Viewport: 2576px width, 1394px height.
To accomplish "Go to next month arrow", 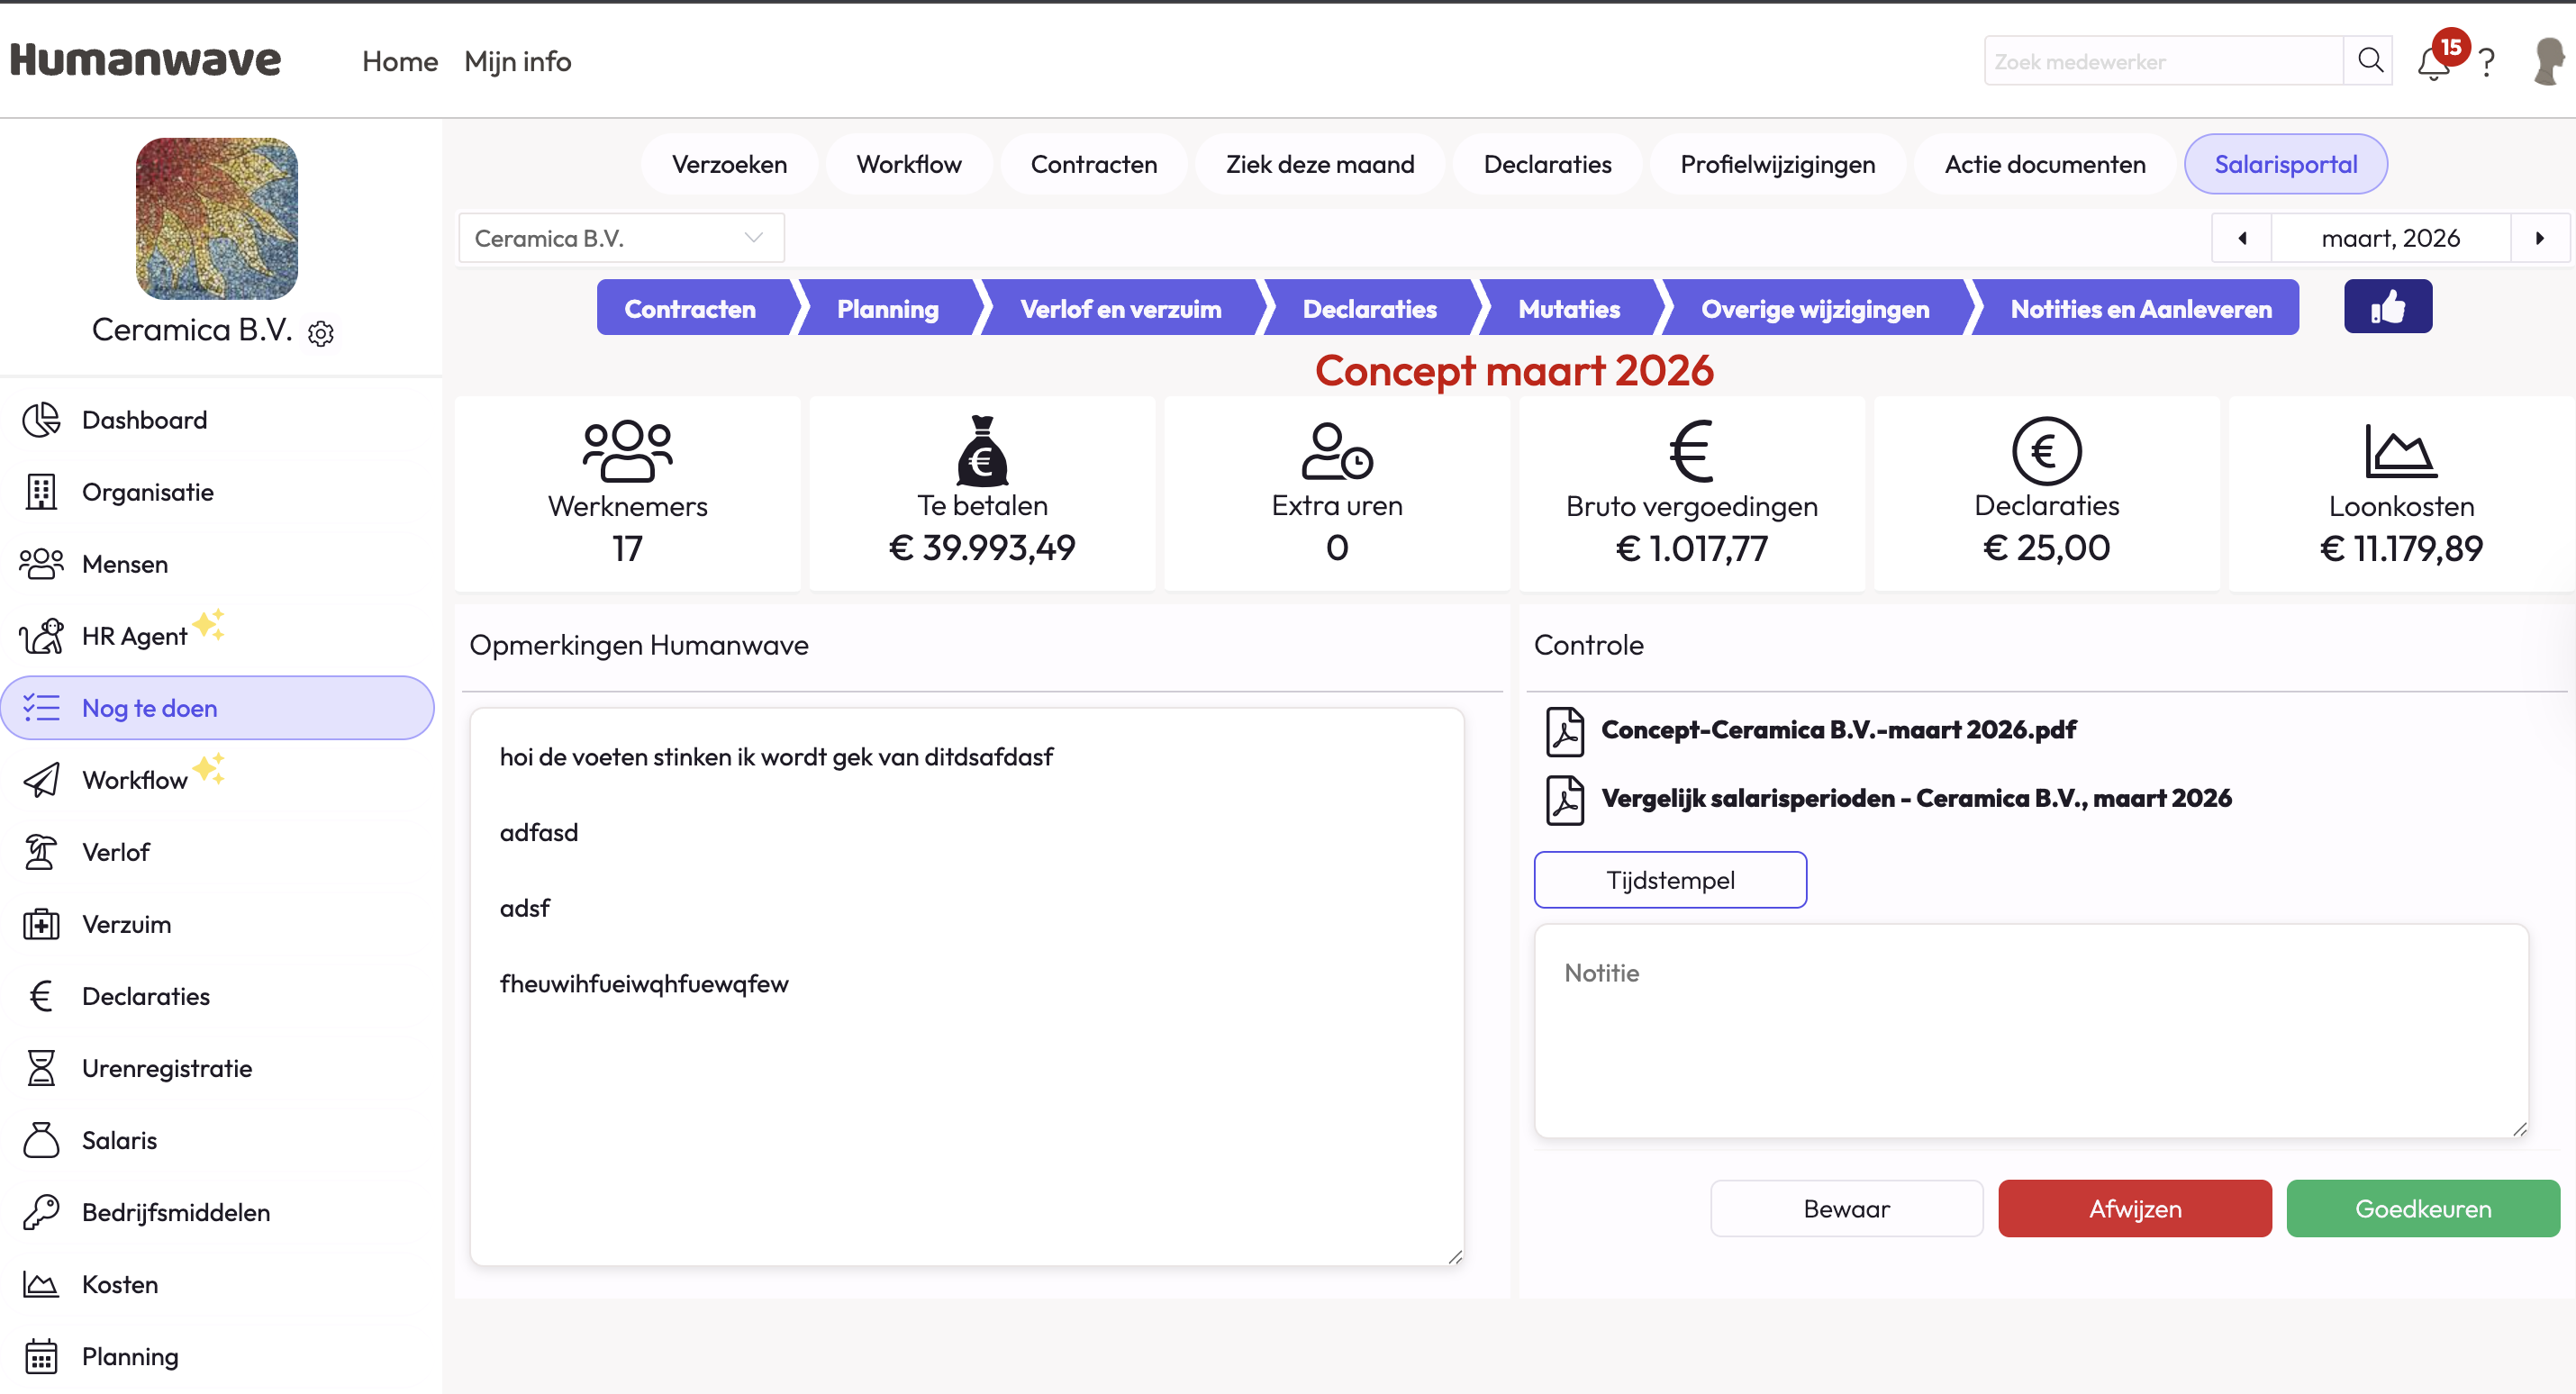I will point(2539,238).
